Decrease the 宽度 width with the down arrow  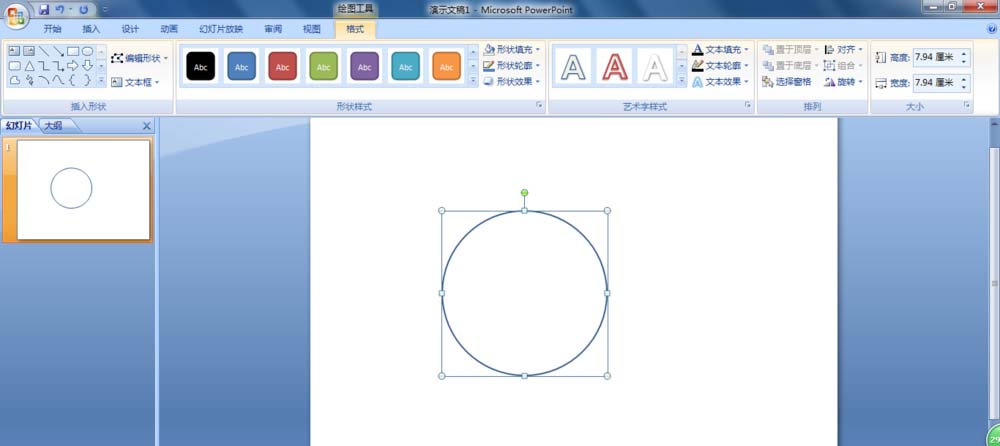pyautogui.click(x=963, y=87)
